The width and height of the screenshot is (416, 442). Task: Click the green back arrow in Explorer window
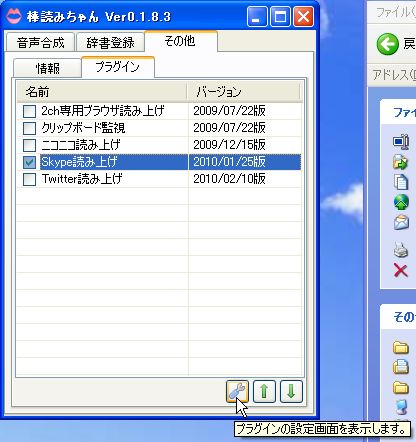point(387,44)
